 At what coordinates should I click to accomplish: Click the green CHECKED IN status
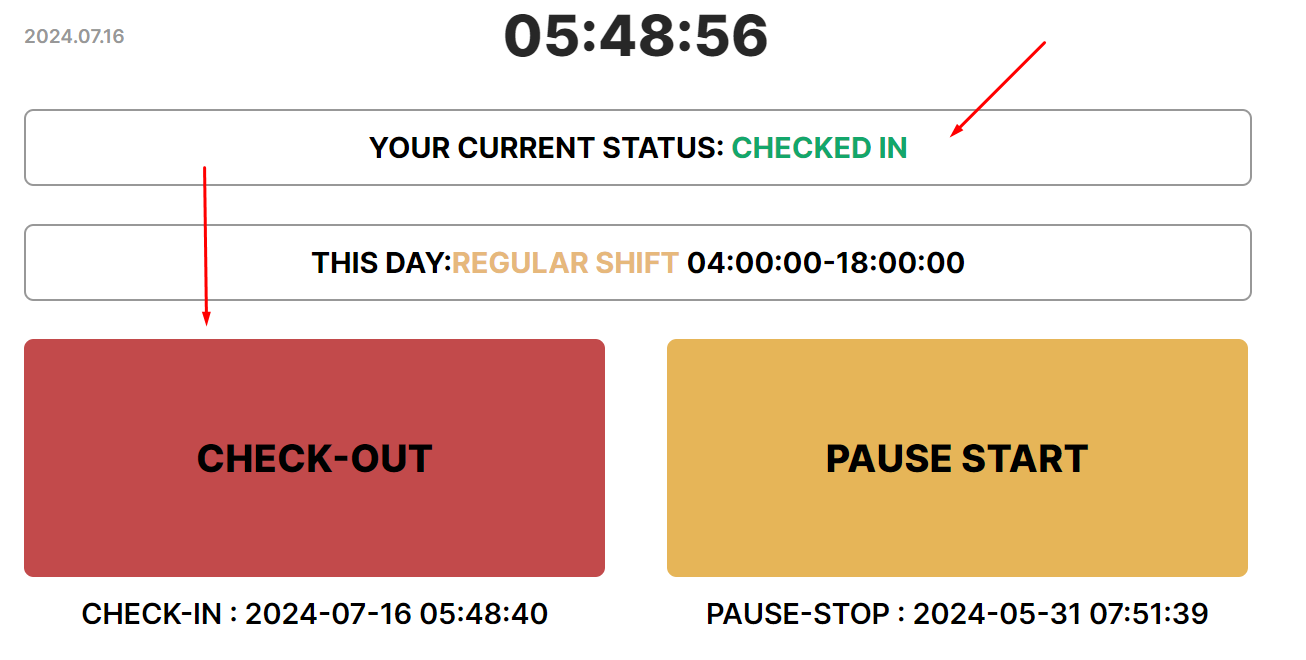point(819,148)
